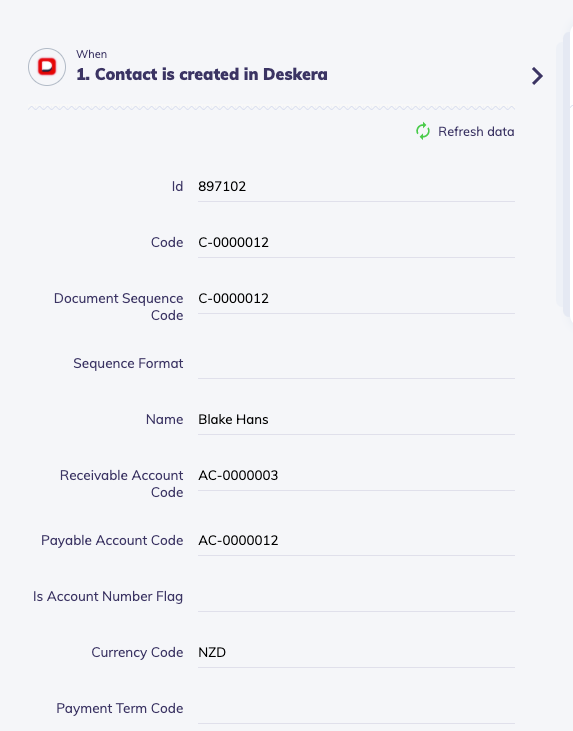573x731 pixels.
Task: Click the 'When' trigger label
Action: coord(91,54)
